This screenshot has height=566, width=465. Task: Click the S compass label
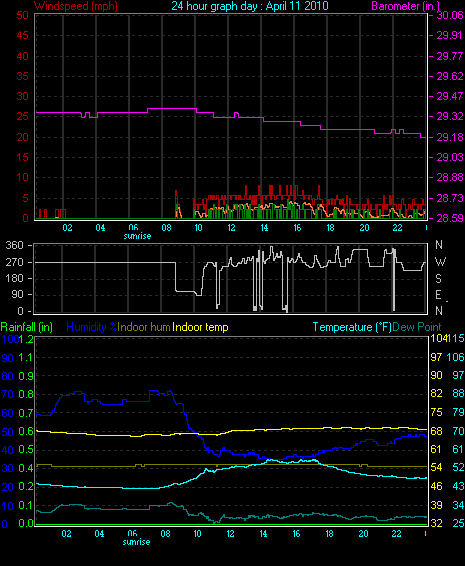439,278
